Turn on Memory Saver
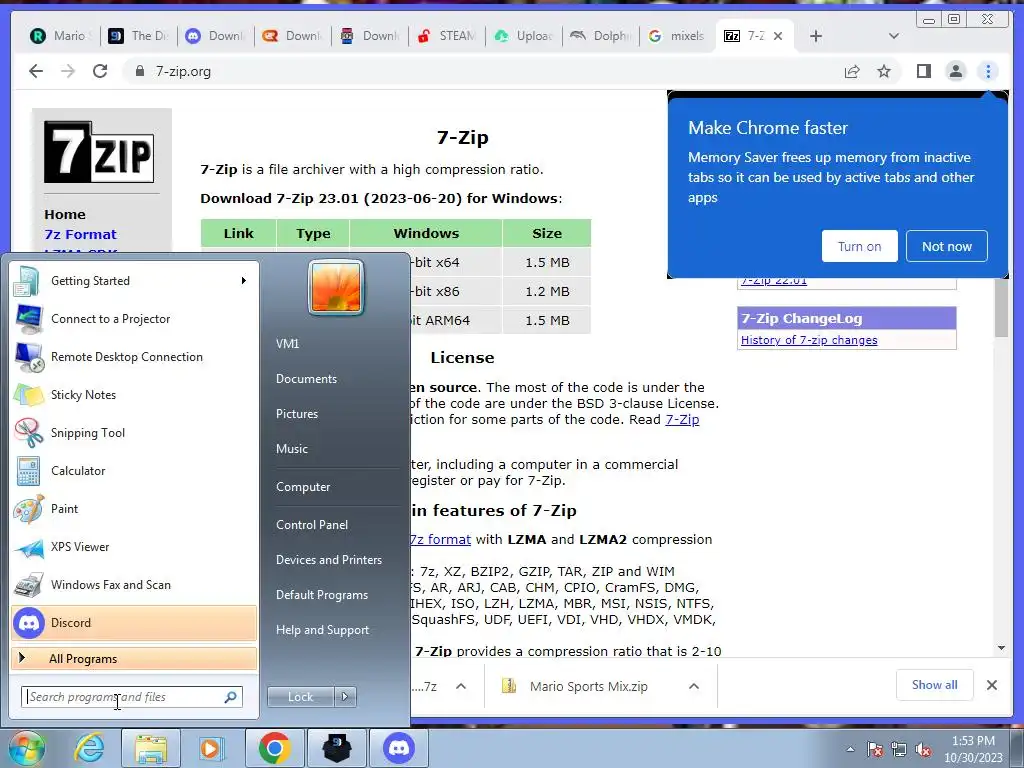Screen dimensions: 1024x768 pos(859,246)
